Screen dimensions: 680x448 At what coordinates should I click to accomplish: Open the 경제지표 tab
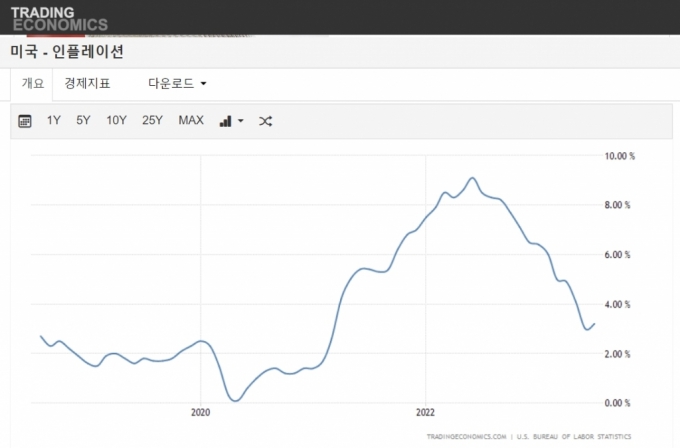pyautogui.click(x=87, y=83)
